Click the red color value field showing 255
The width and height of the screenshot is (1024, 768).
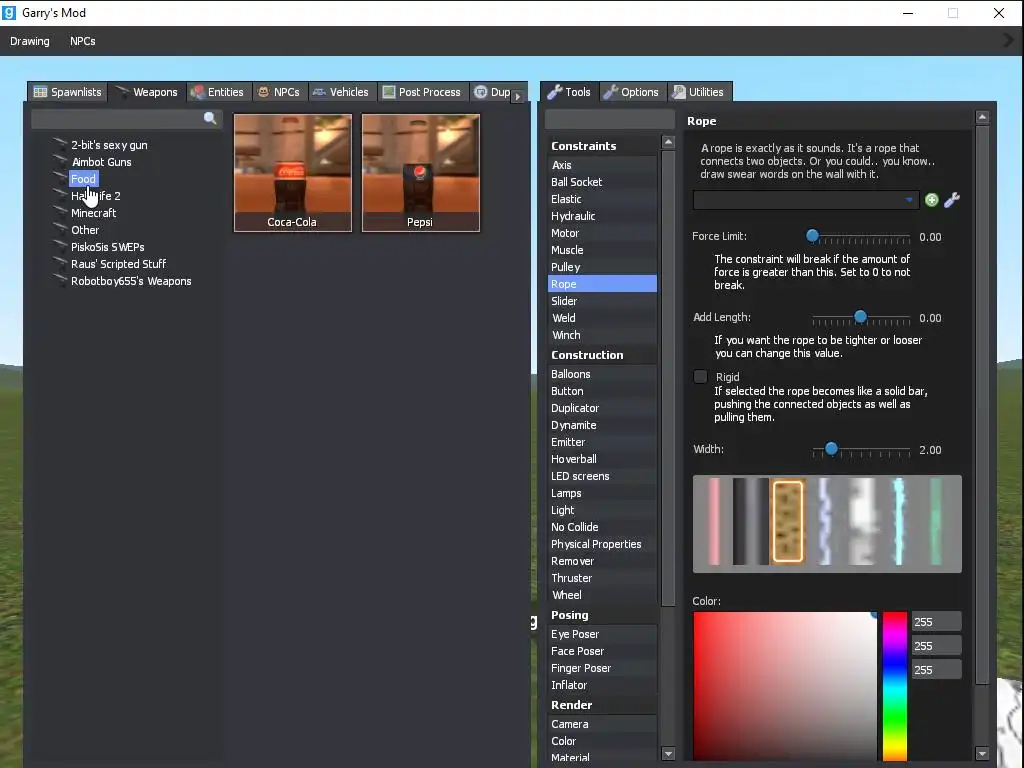936,622
